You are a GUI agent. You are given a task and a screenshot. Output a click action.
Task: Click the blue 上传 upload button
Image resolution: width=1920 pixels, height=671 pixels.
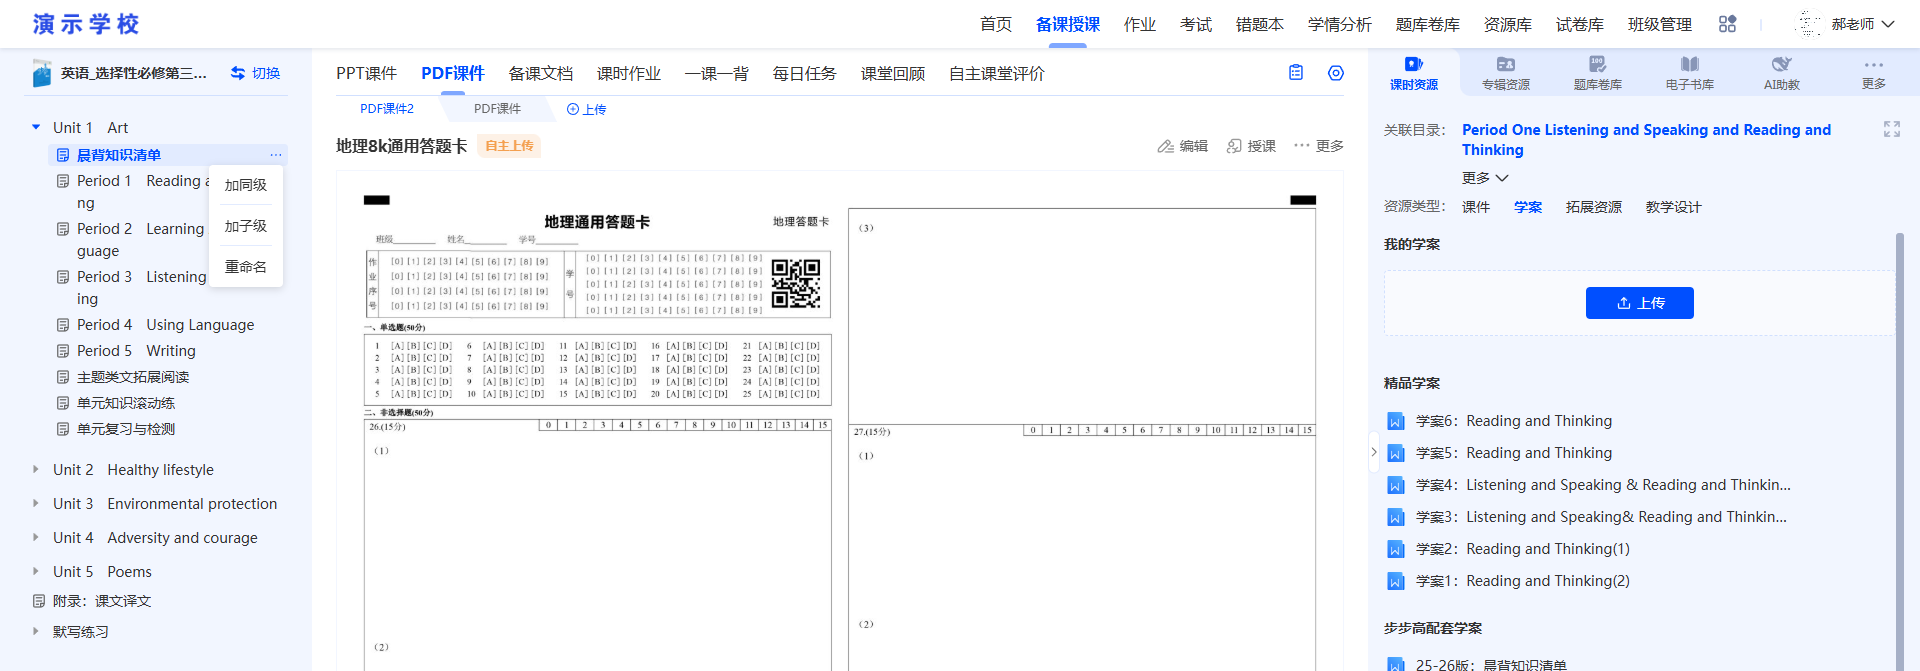coord(1640,303)
